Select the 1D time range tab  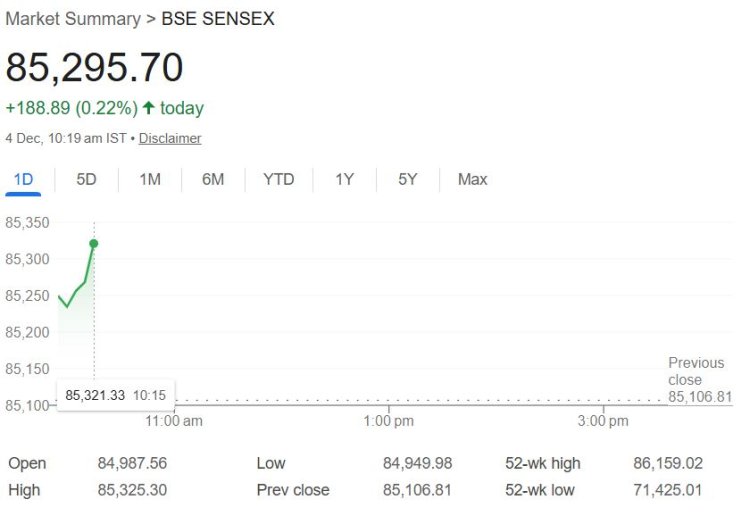[x=23, y=179]
